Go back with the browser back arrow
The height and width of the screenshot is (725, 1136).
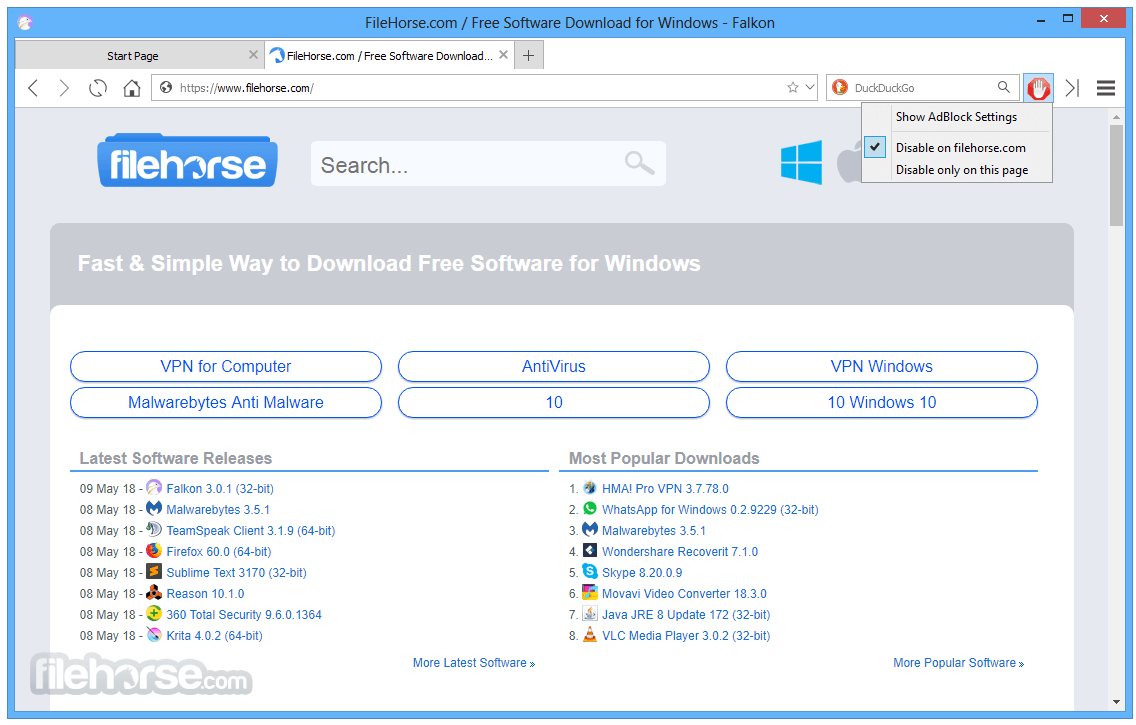click(x=33, y=88)
